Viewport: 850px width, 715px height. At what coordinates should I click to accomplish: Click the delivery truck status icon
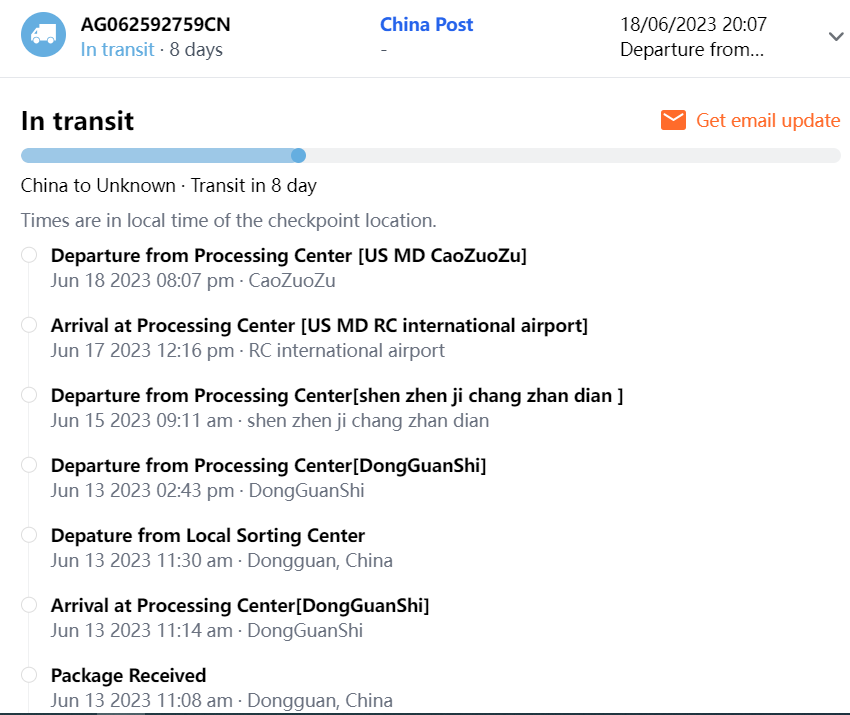43,35
